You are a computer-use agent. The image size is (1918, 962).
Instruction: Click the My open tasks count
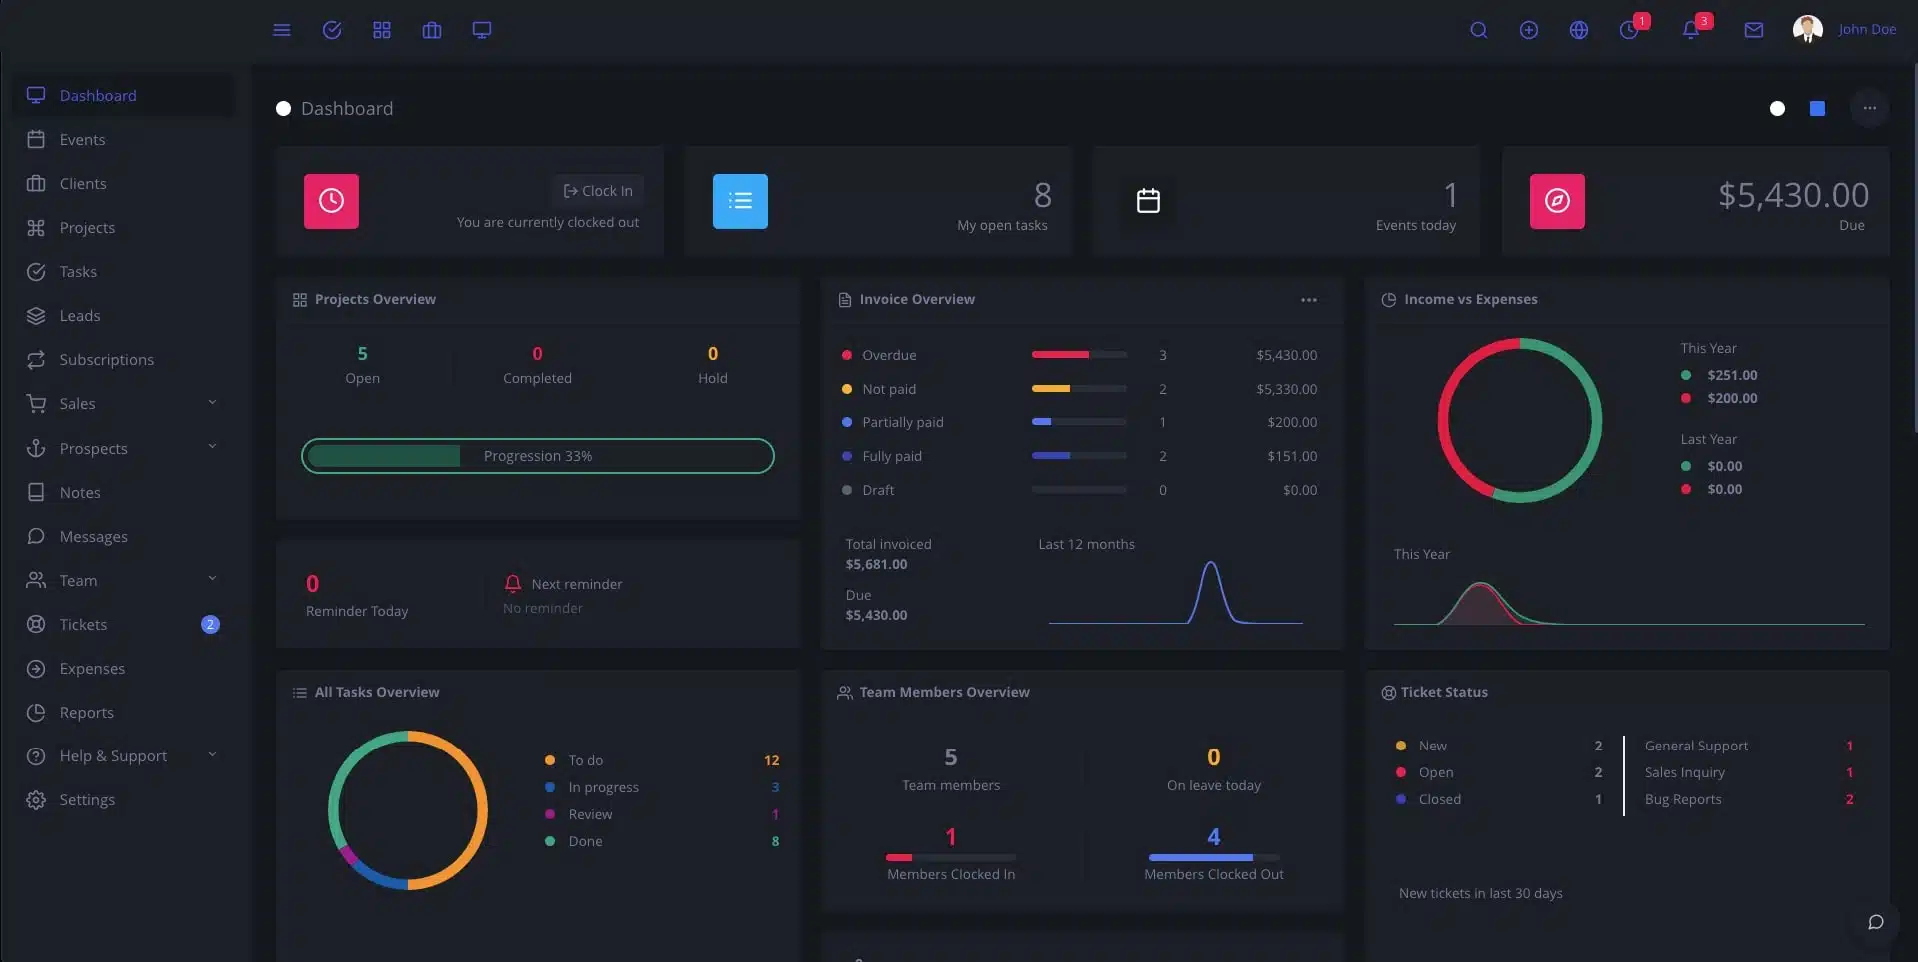pyautogui.click(x=1042, y=194)
